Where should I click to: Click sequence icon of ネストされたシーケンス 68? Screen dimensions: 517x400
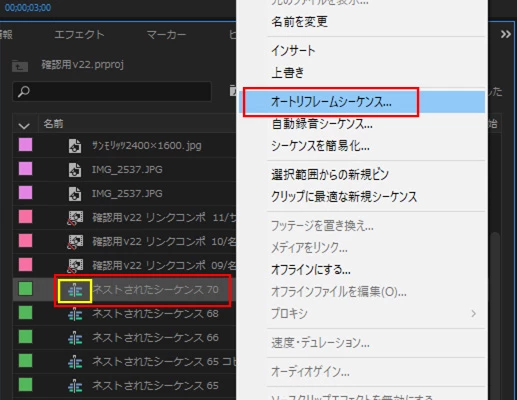(75, 314)
